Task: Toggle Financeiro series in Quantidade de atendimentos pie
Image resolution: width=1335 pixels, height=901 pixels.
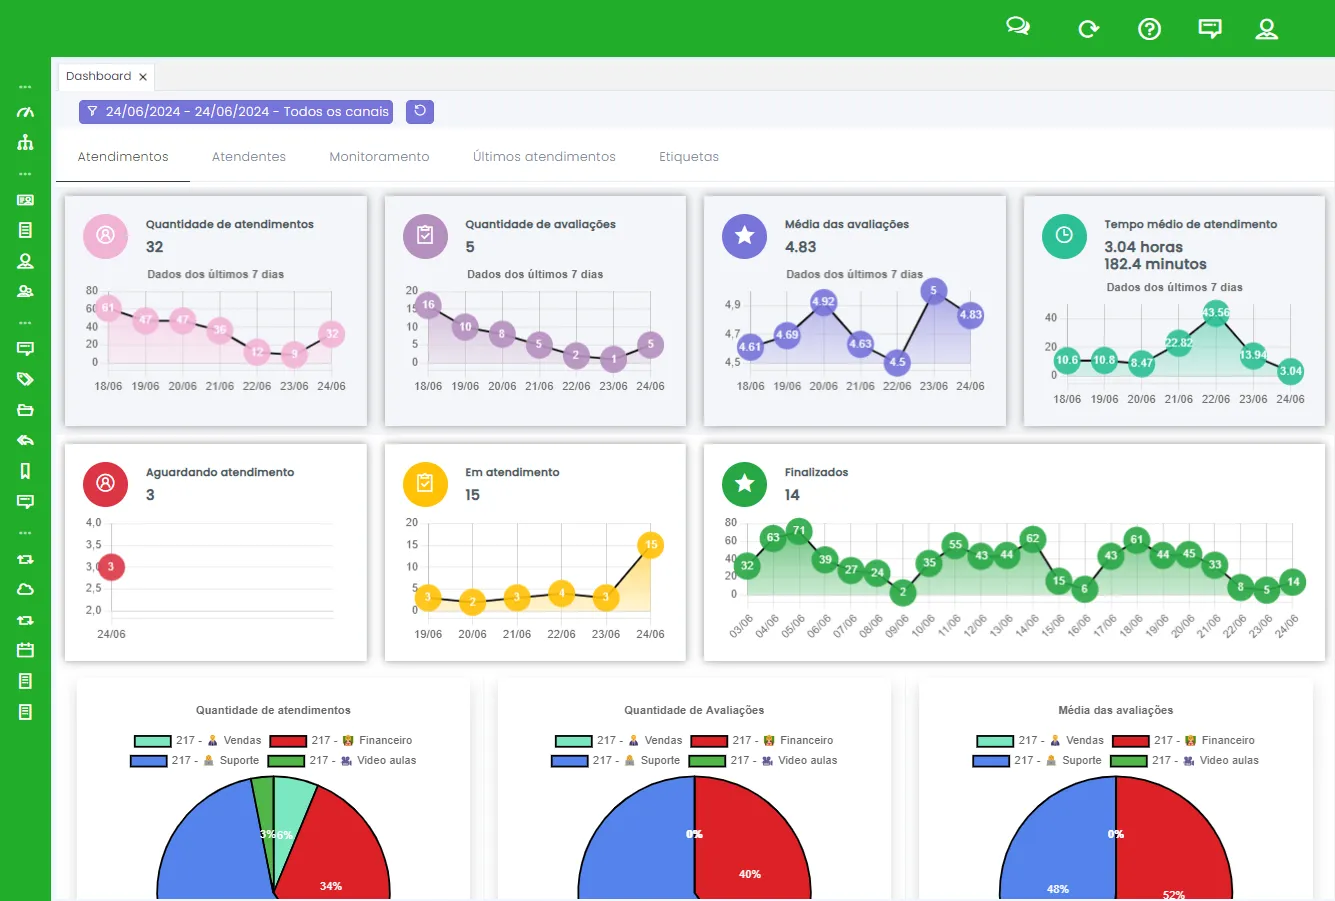Action: pos(341,741)
